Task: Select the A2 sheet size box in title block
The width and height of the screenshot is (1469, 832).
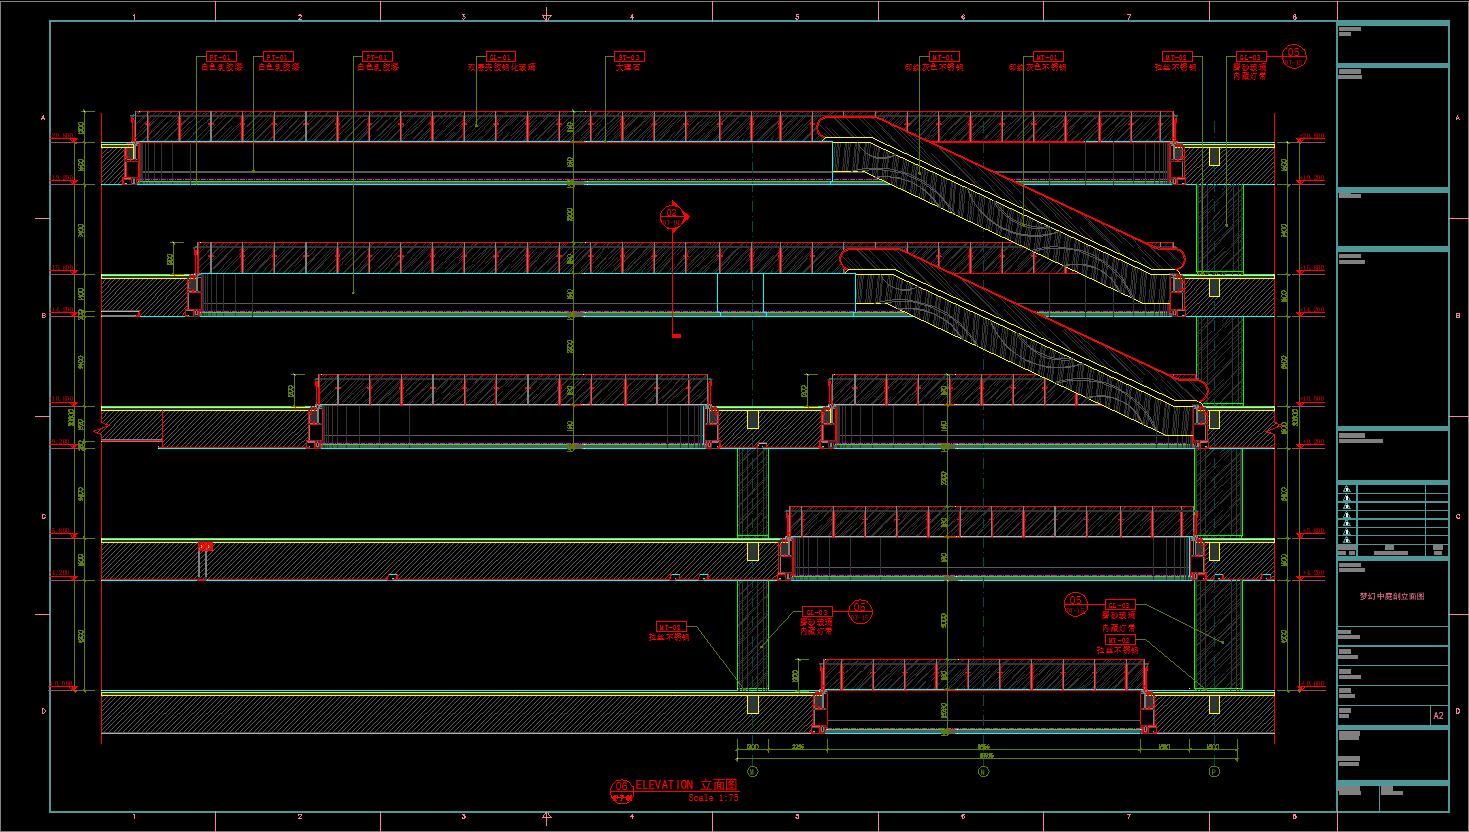Action: [1438, 716]
